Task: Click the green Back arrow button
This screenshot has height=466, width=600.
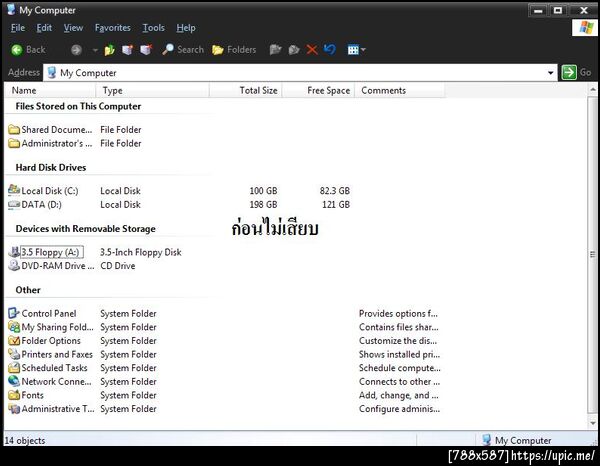Action: coord(17,50)
